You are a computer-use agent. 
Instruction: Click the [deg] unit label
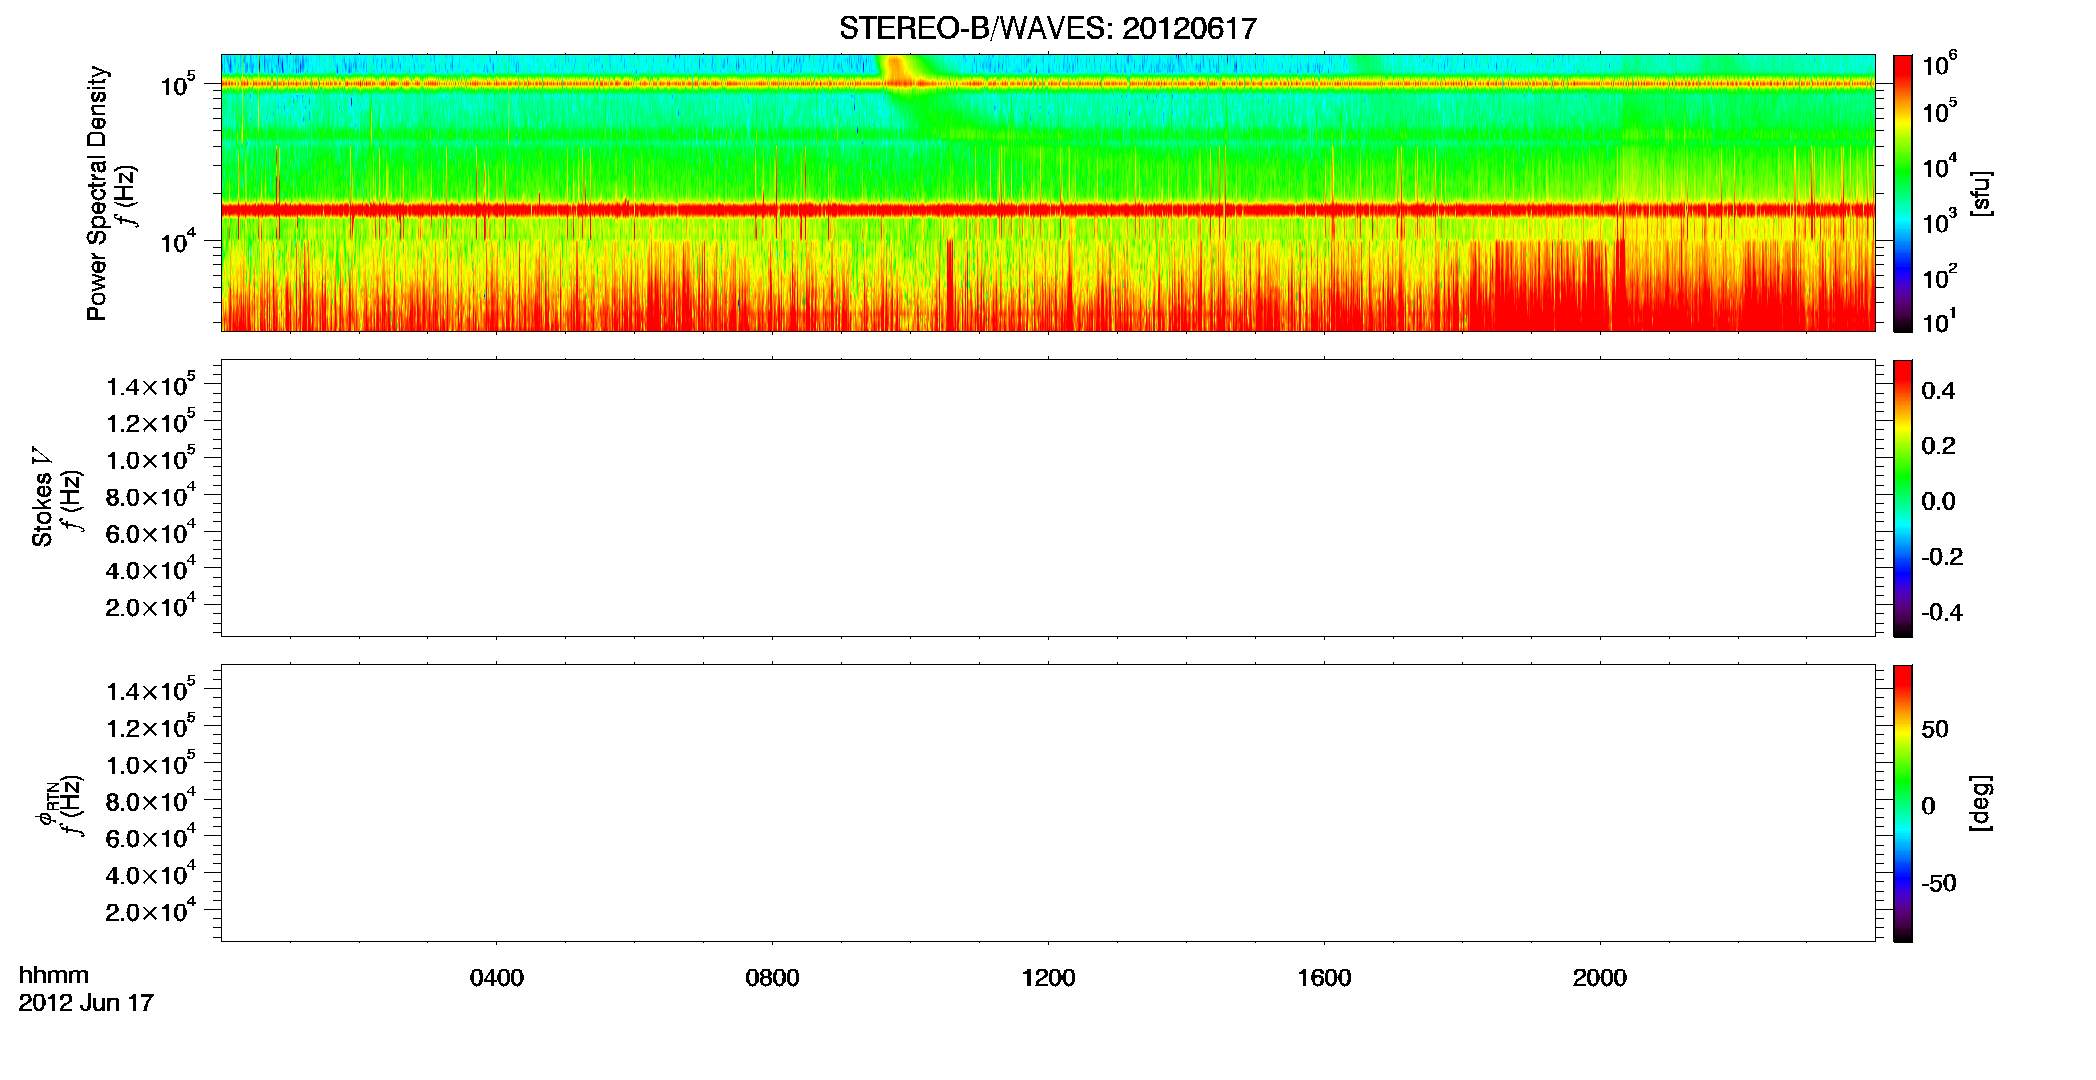tap(1980, 803)
